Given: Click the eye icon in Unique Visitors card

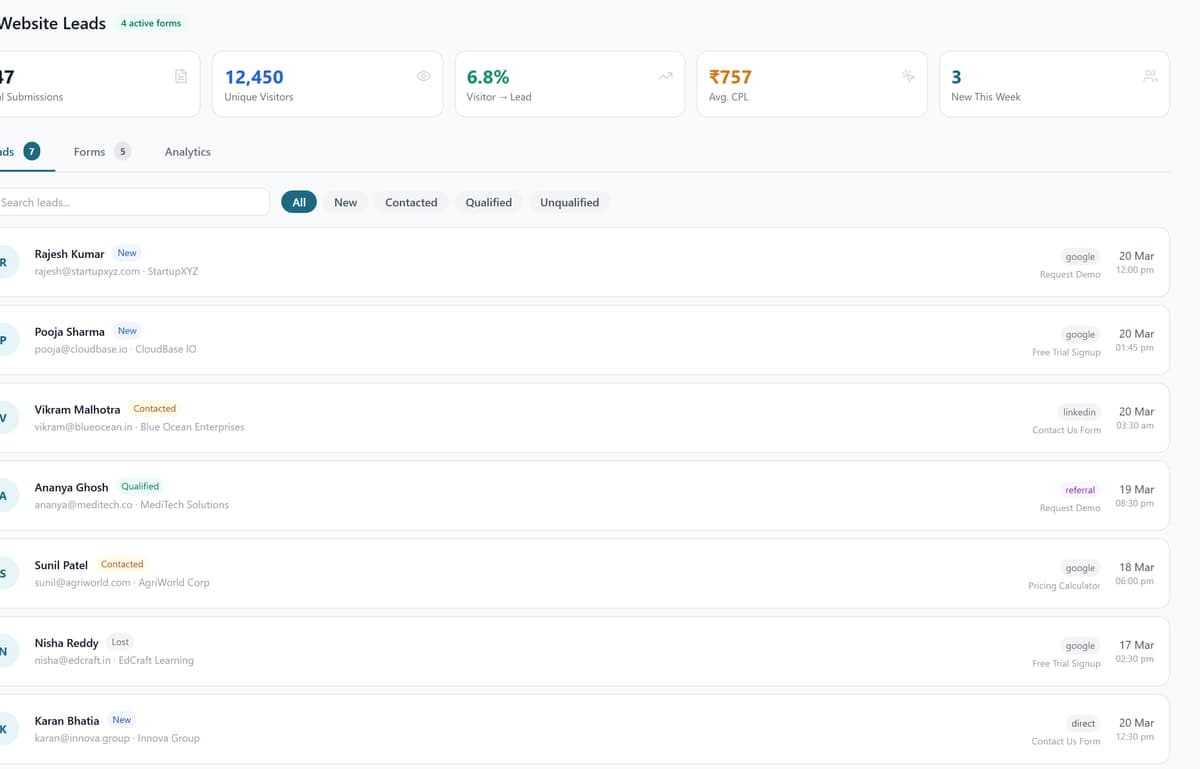Looking at the screenshot, I should click(423, 76).
